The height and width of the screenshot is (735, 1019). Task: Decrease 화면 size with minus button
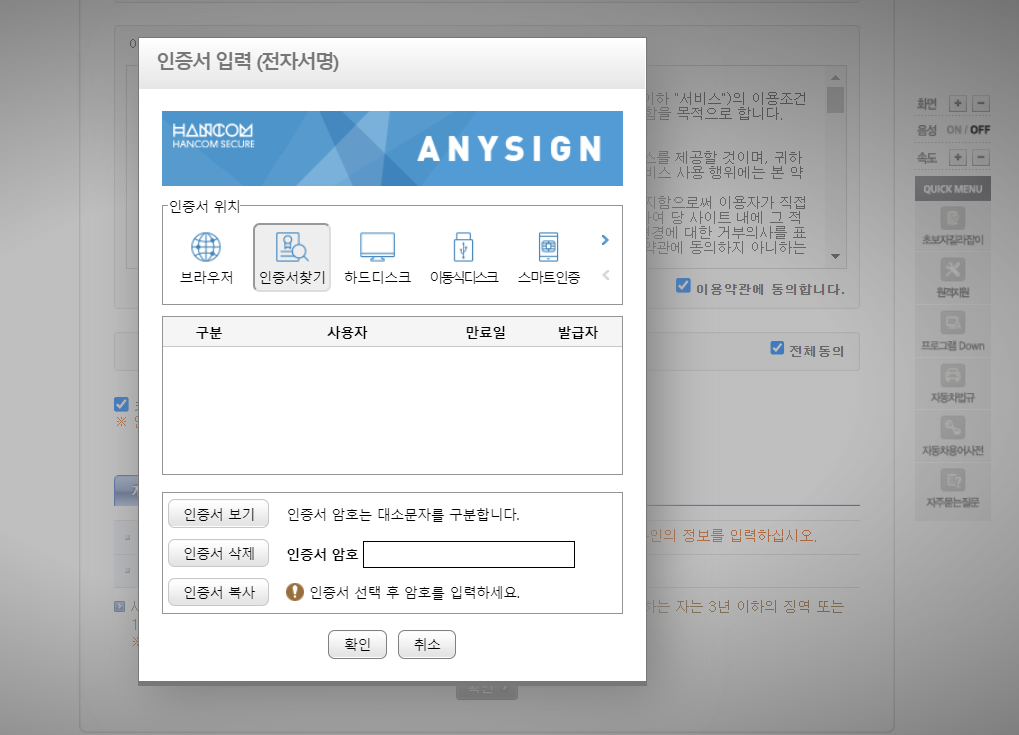[x=981, y=103]
